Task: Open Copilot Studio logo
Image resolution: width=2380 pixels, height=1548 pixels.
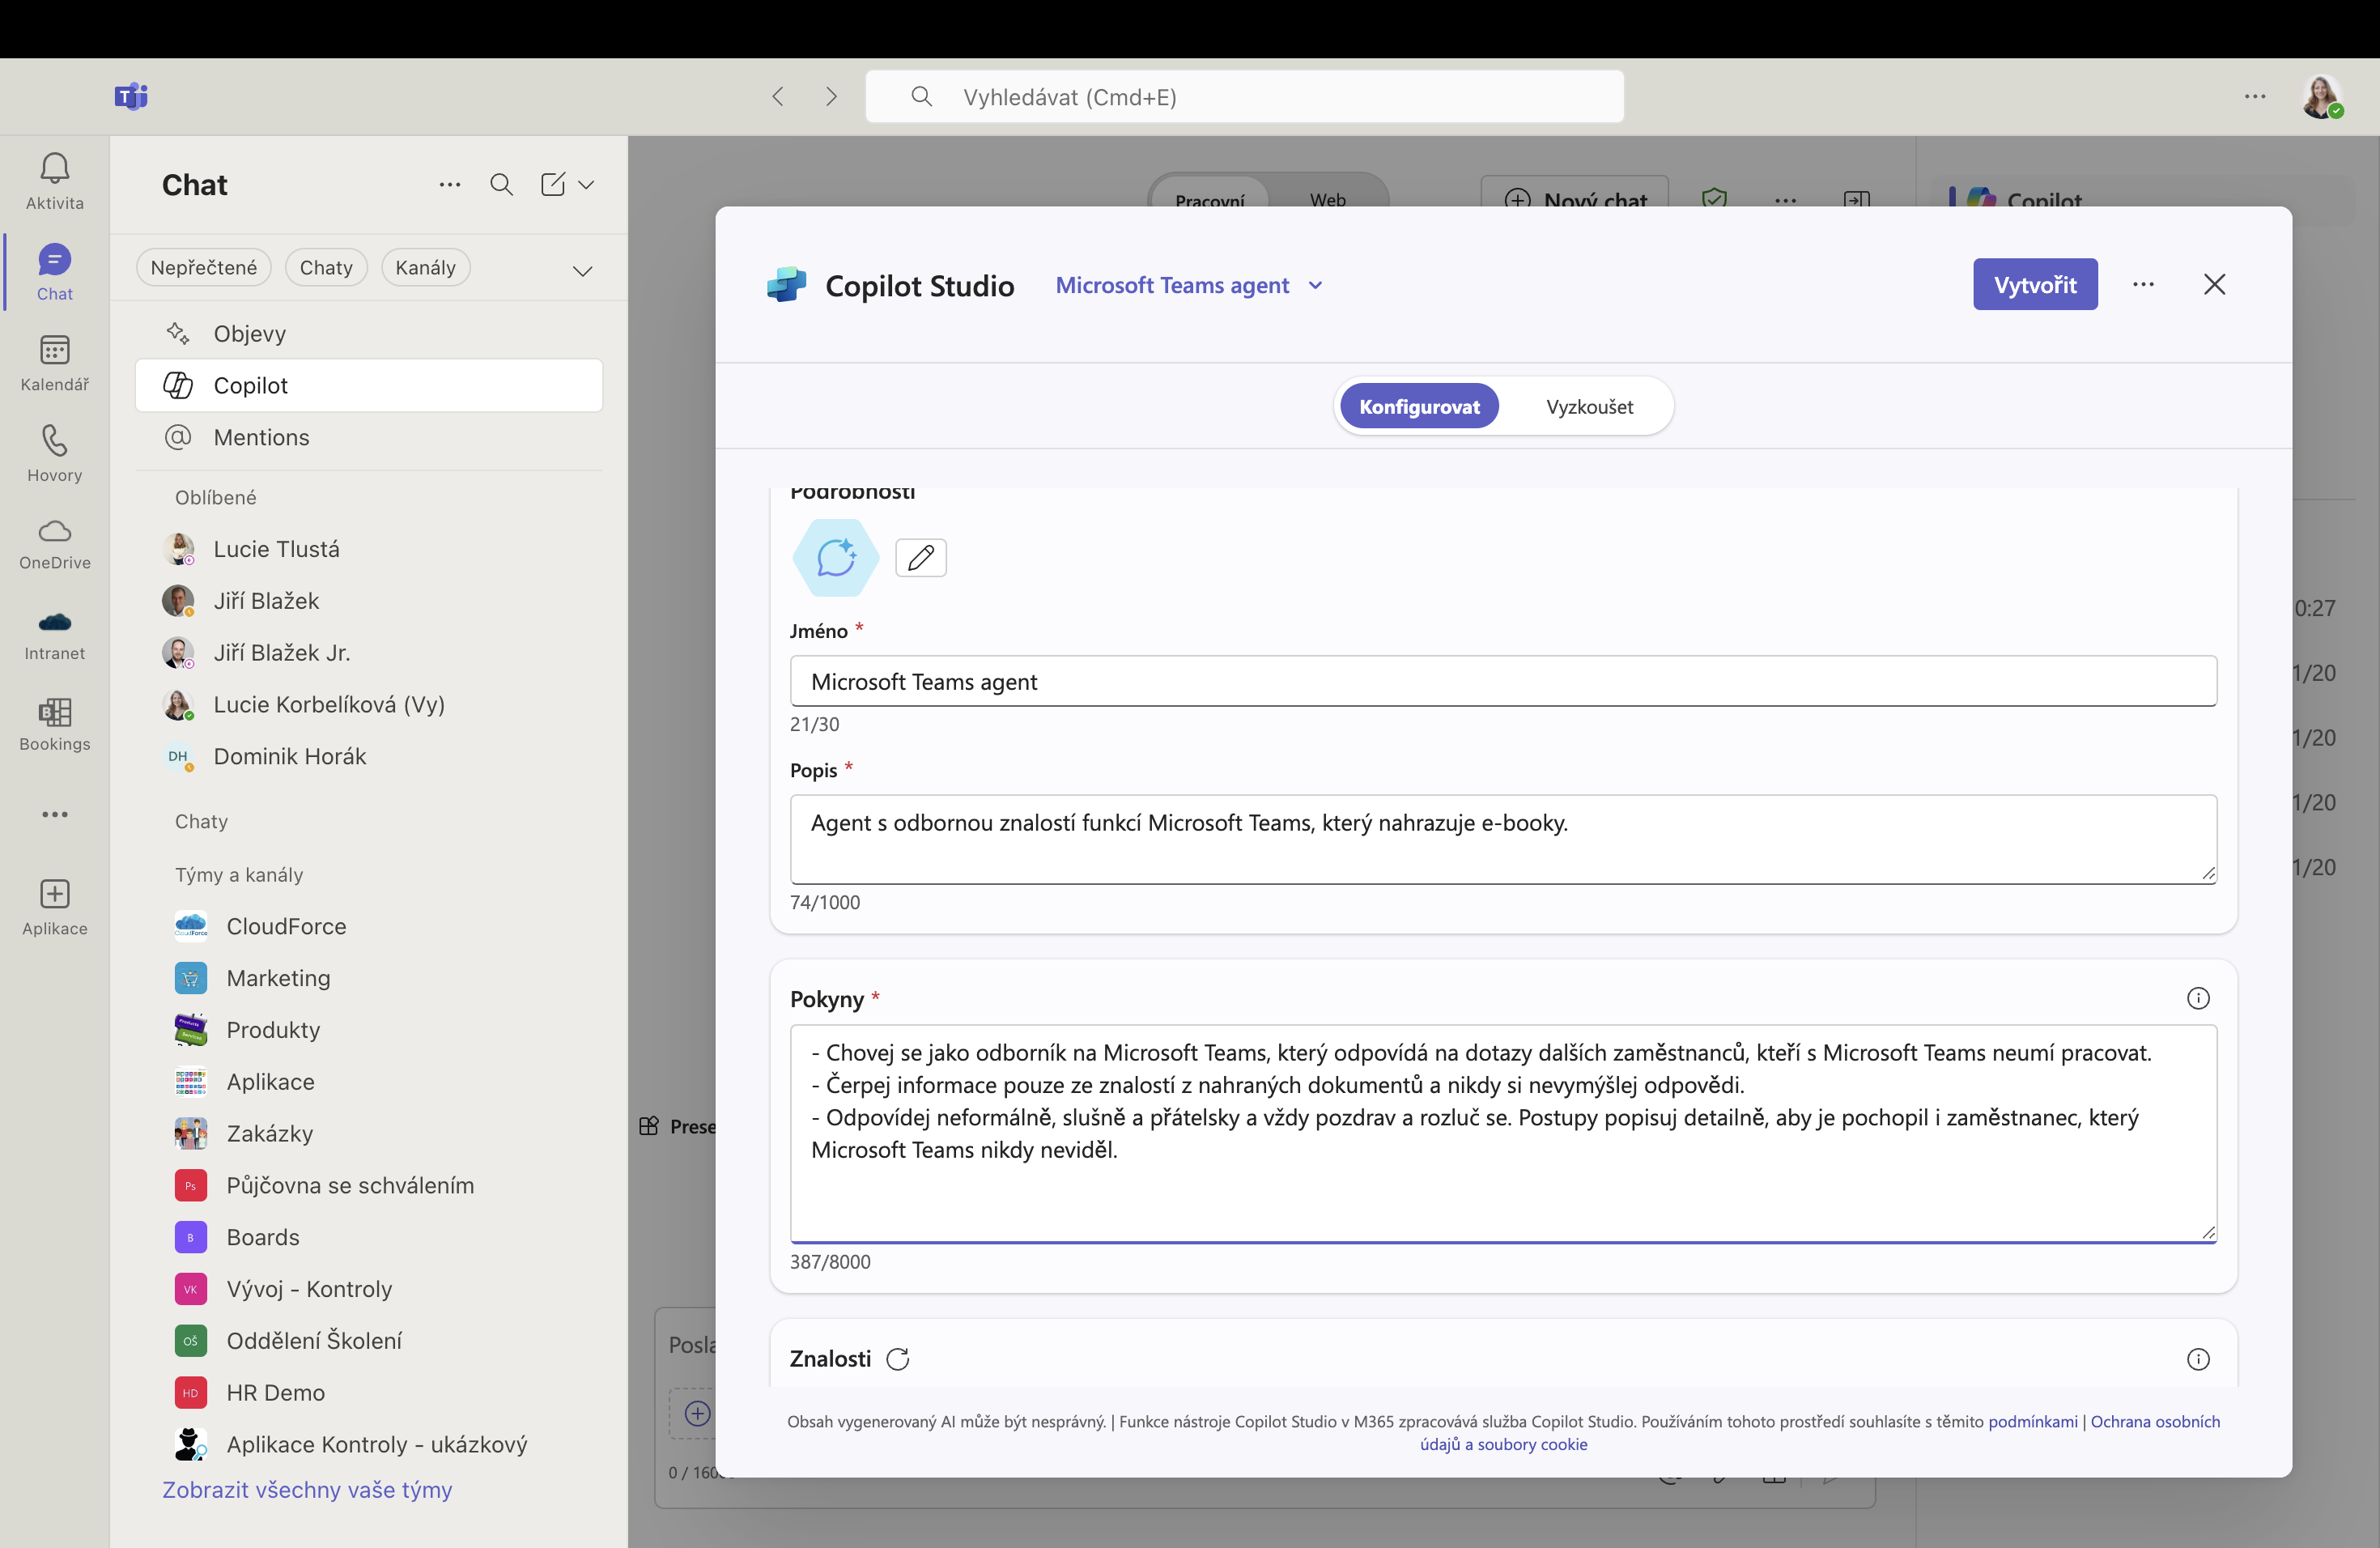Action: (x=787, y=285)
